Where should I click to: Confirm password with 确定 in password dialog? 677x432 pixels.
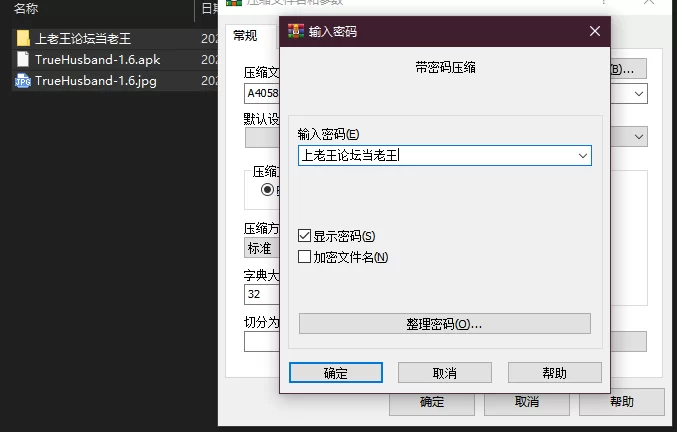pyautogui.click(x=336, y=372)
